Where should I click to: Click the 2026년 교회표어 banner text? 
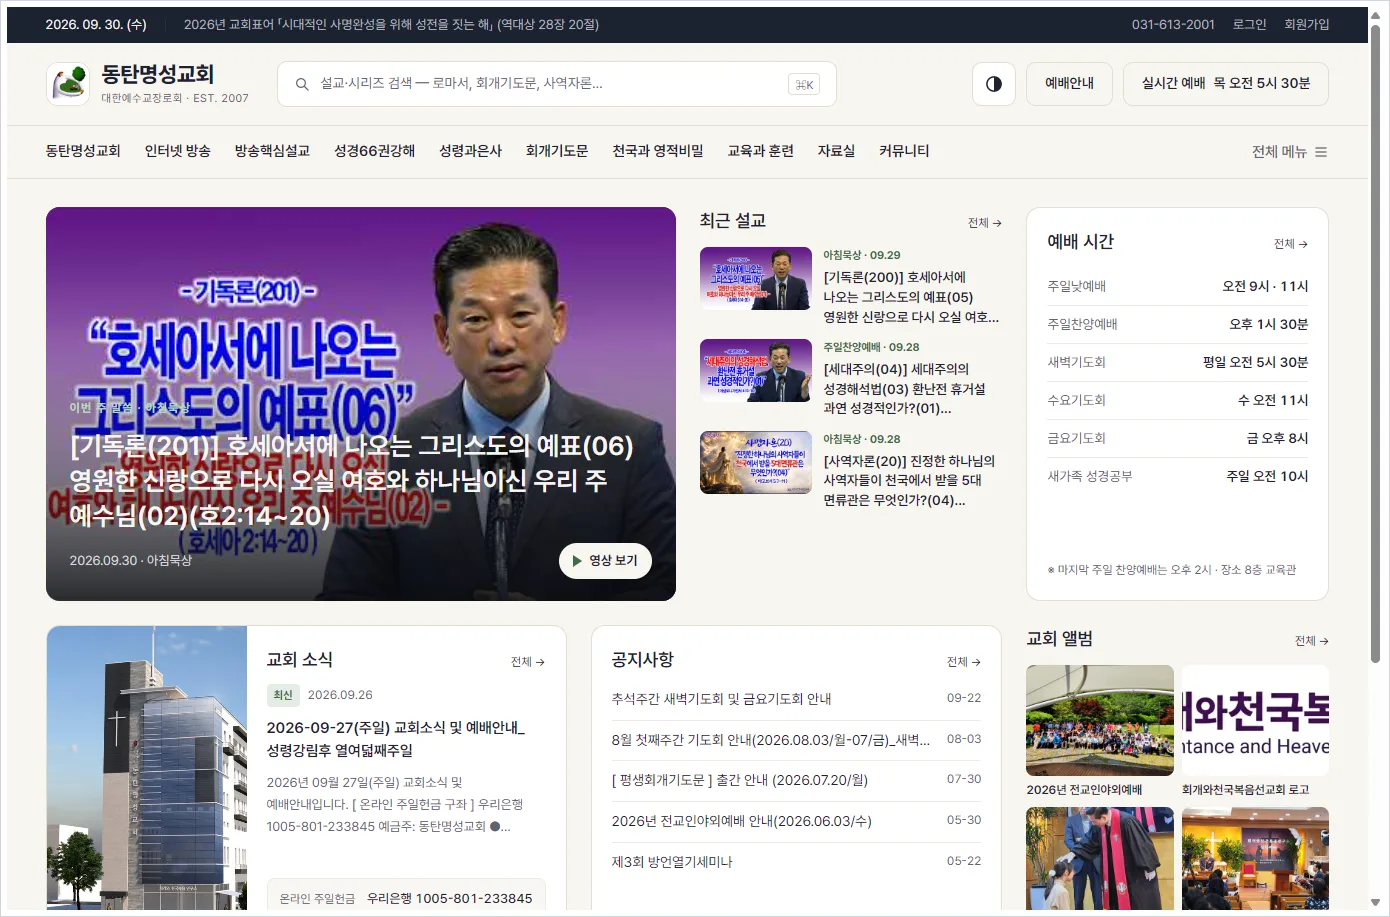click(x=391, y=25)
